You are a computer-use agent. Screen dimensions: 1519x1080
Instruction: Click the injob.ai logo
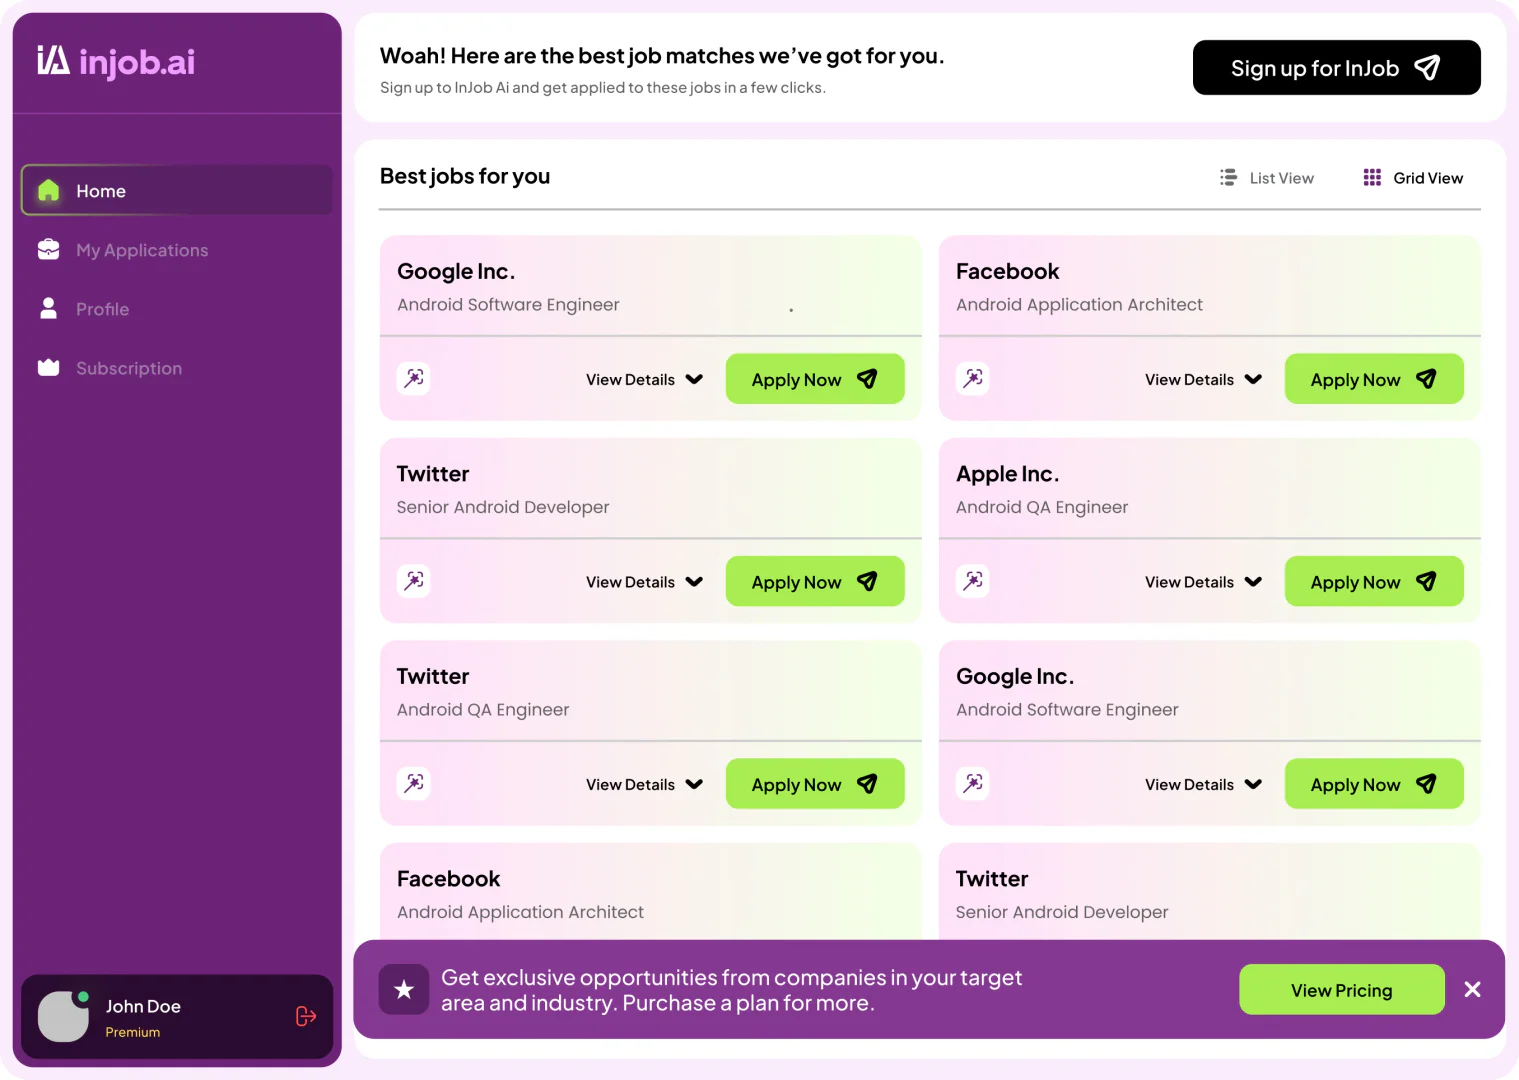(x=115, y=62)
